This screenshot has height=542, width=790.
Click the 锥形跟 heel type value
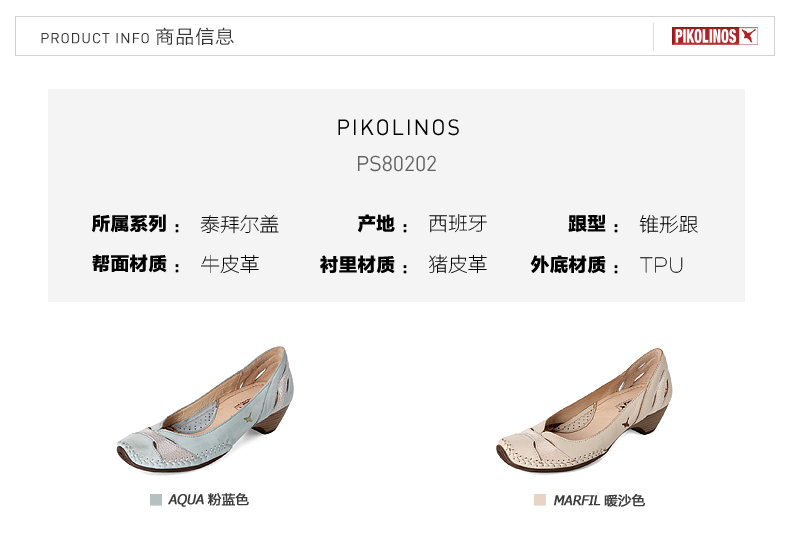pyautogui.click(x=669, y=224)
